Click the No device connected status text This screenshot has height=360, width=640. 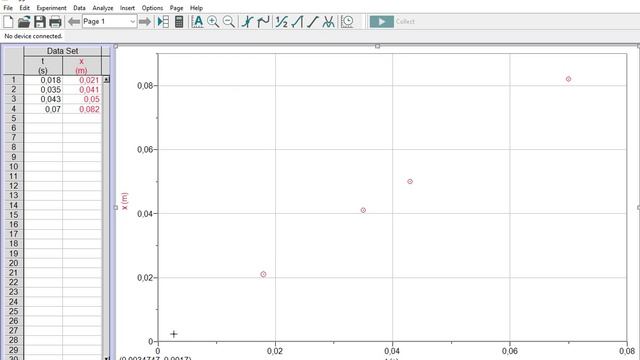point(33,36)
